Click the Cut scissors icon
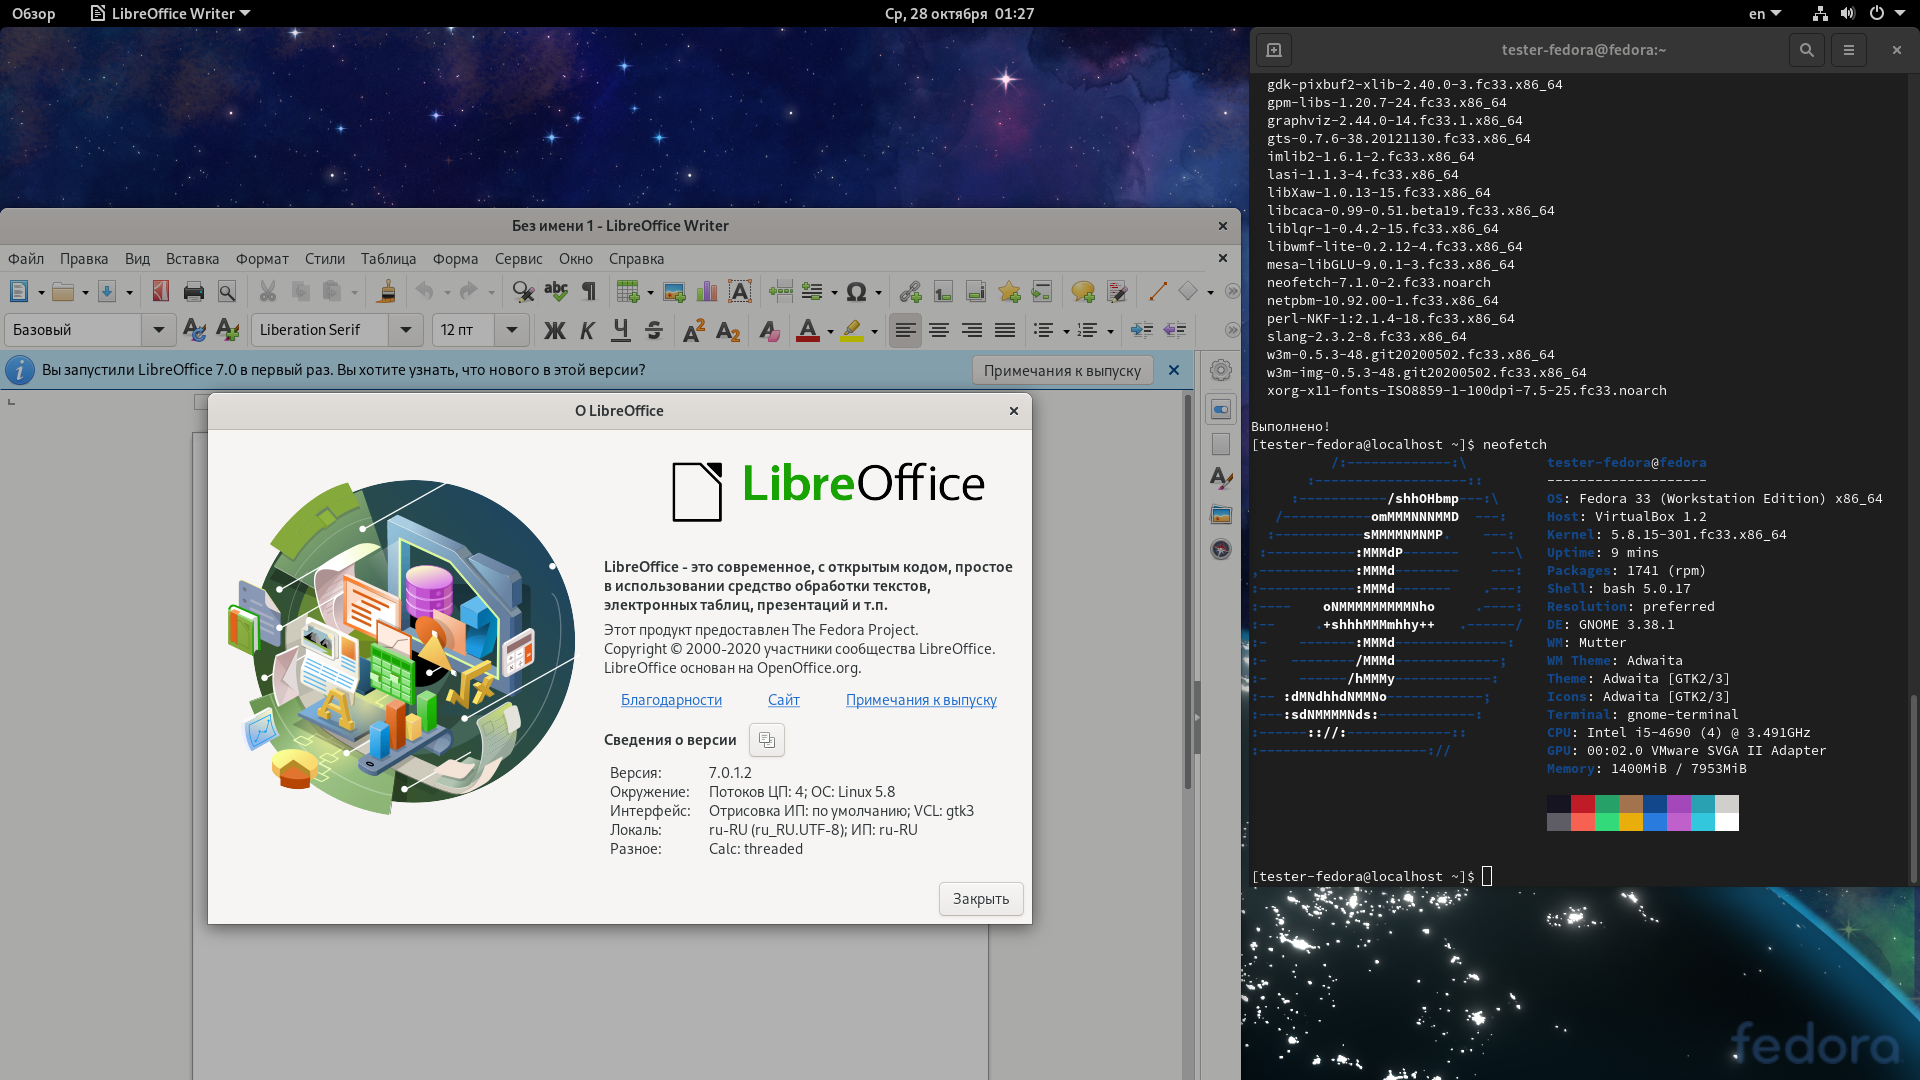The image size is (1920, 1080). point(268,291)
